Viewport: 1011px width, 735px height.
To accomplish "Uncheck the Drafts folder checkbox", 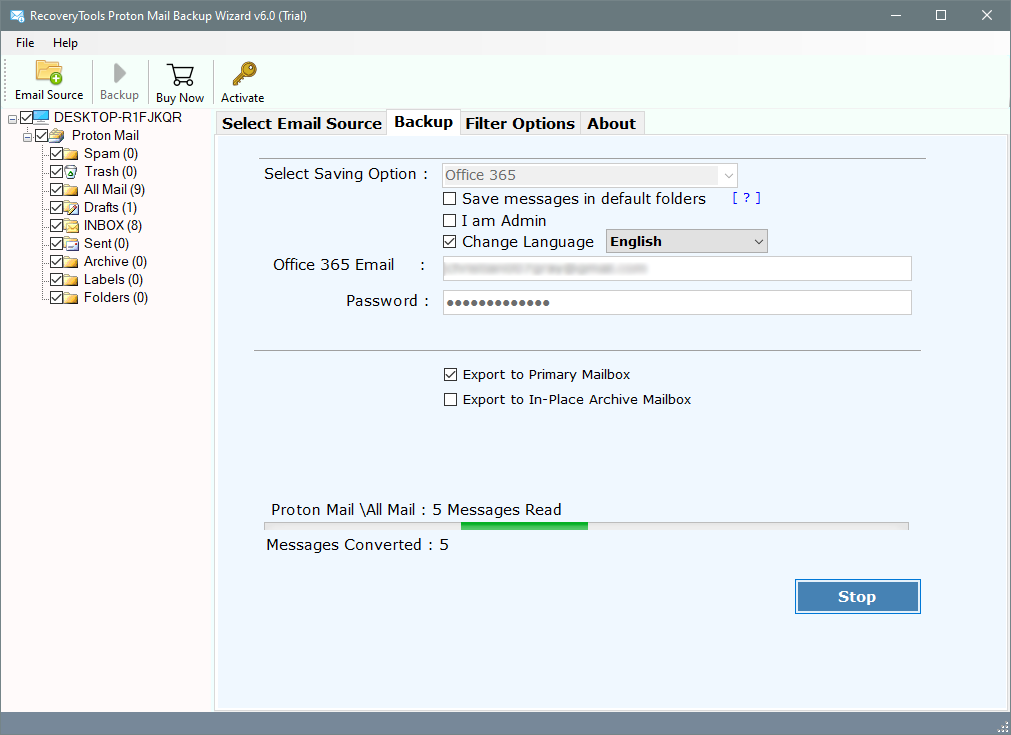I will (57, 208).
